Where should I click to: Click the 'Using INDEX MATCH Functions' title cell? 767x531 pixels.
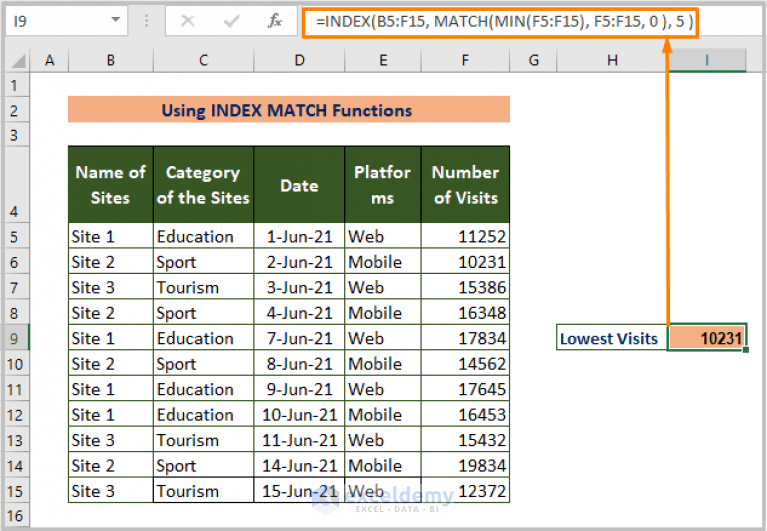point(289,110)
